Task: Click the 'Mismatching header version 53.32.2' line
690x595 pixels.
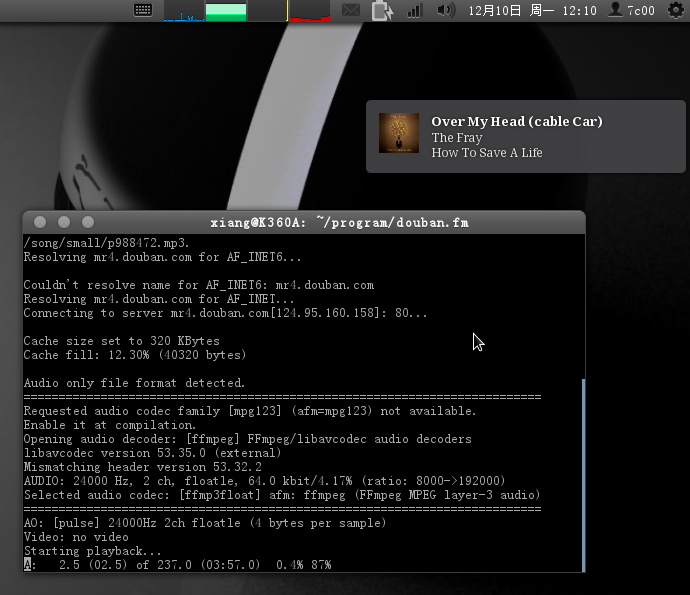Action: pyautogui.click(x=143, y=467)
